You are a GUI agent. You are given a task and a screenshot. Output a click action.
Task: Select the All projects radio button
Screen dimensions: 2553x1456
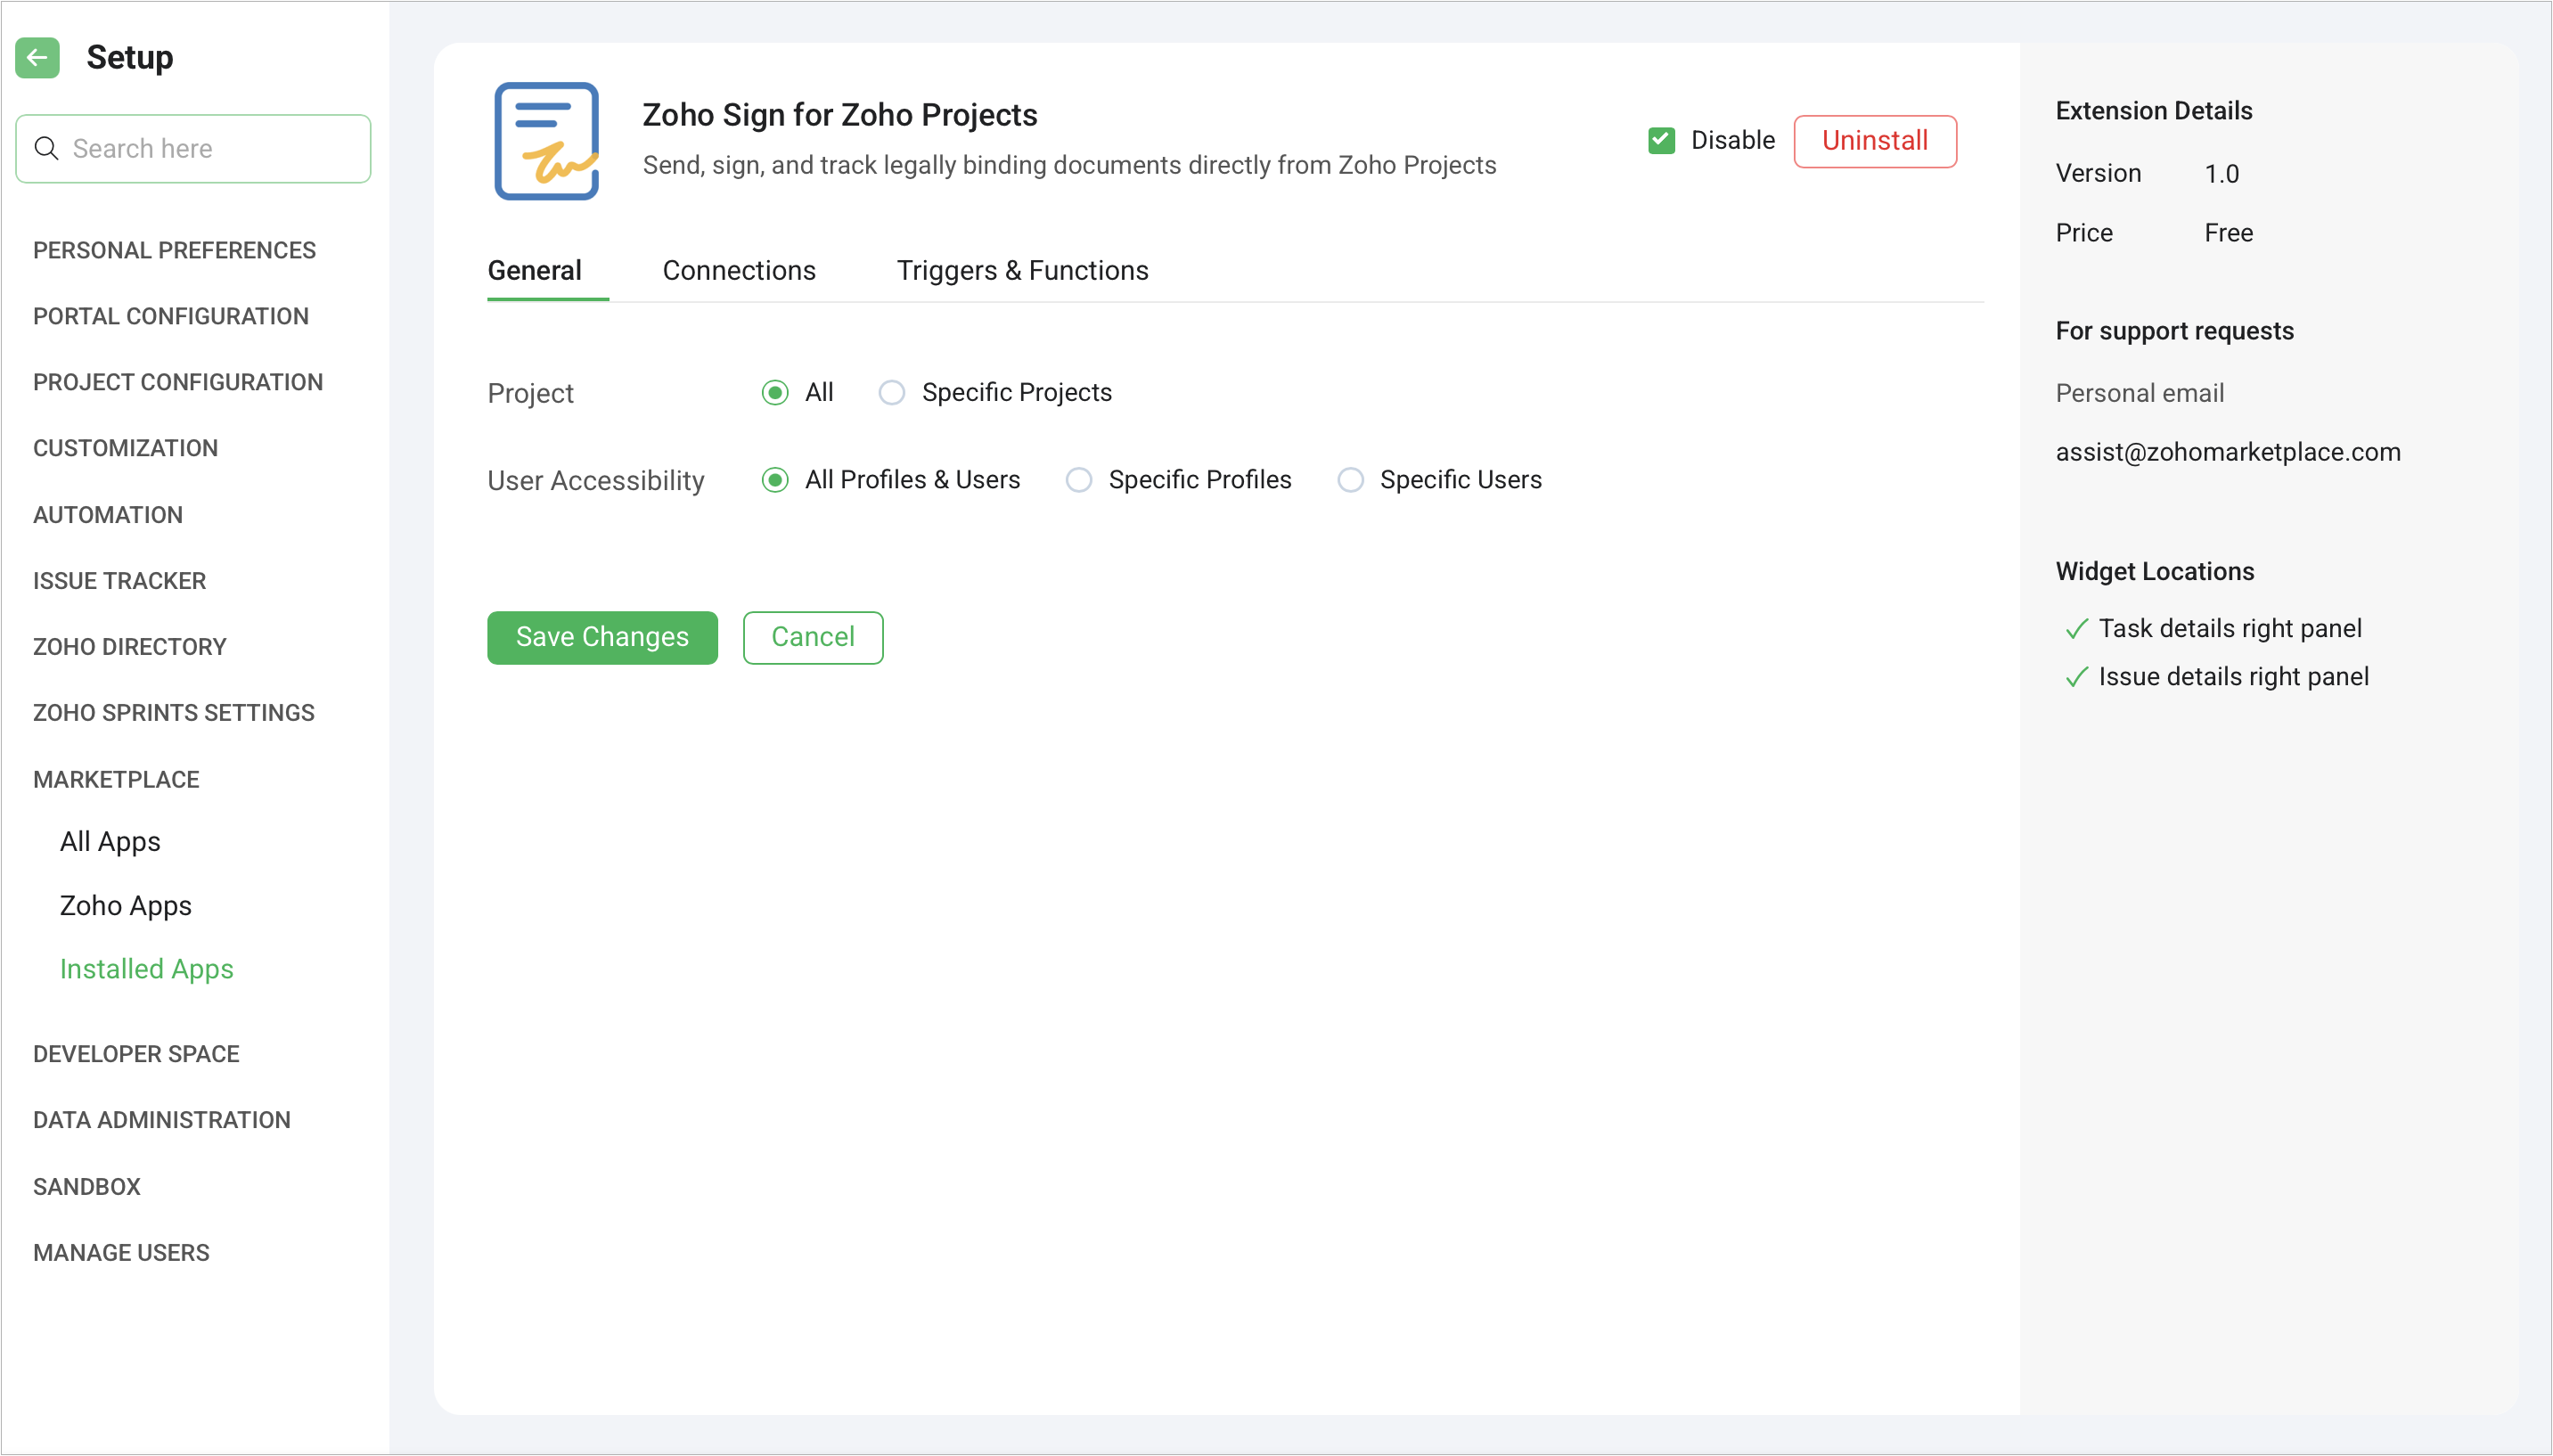tap(775, 393)
